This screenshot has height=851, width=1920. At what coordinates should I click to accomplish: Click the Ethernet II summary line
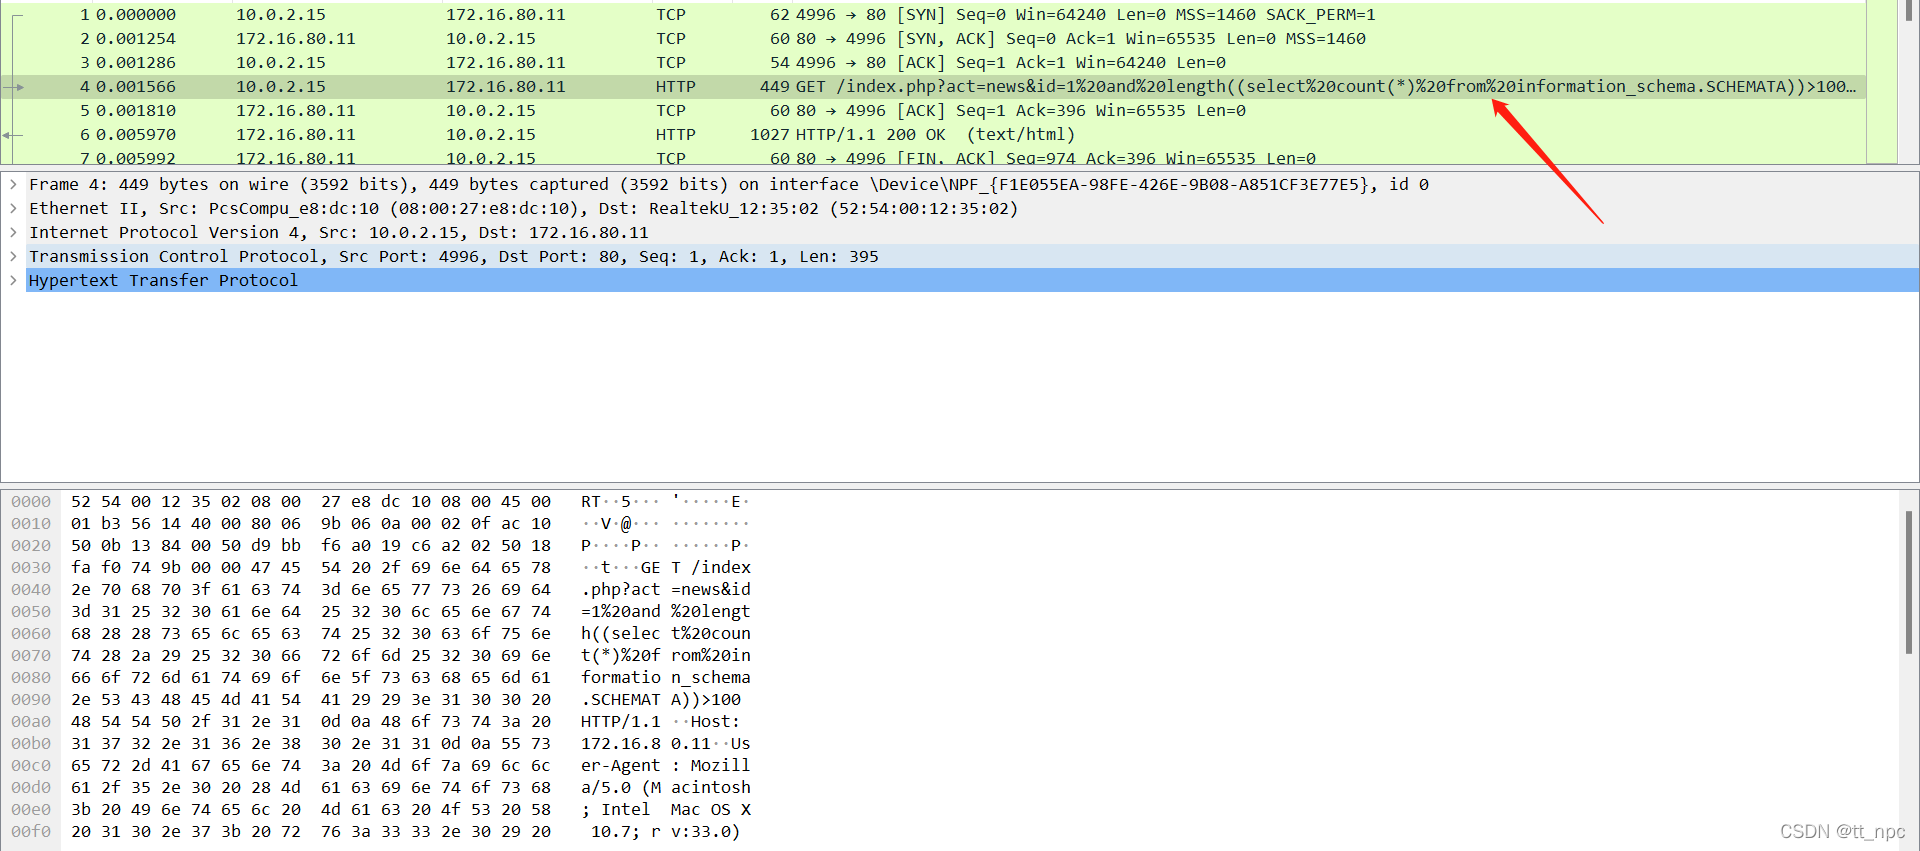(x=523, y=208)
